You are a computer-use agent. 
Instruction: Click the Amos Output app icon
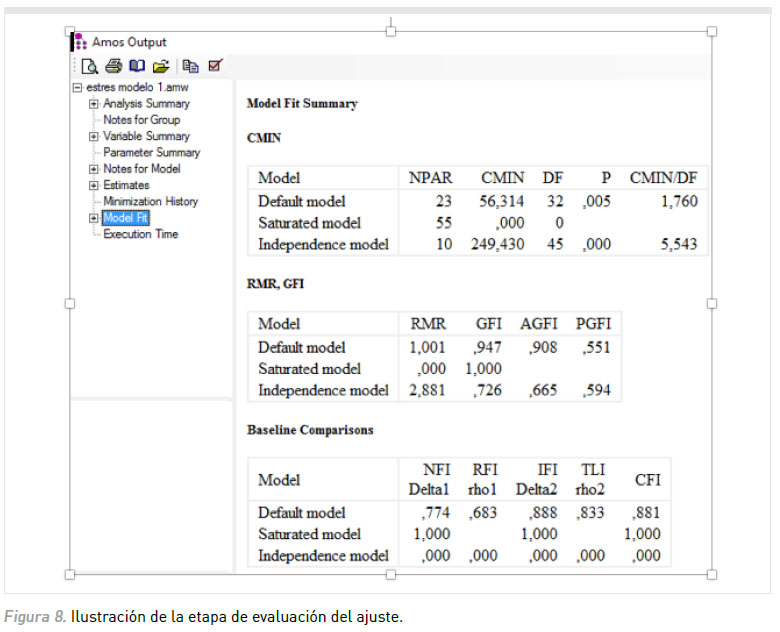81,42
